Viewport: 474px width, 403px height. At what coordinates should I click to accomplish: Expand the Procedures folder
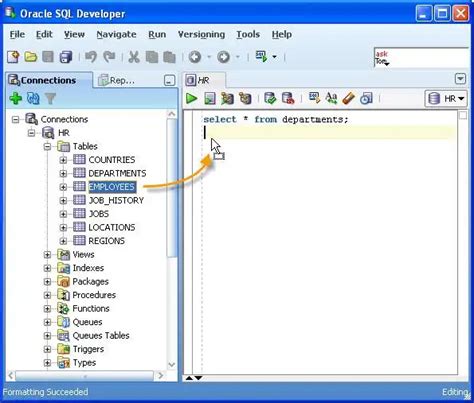[x=47, y=295]
